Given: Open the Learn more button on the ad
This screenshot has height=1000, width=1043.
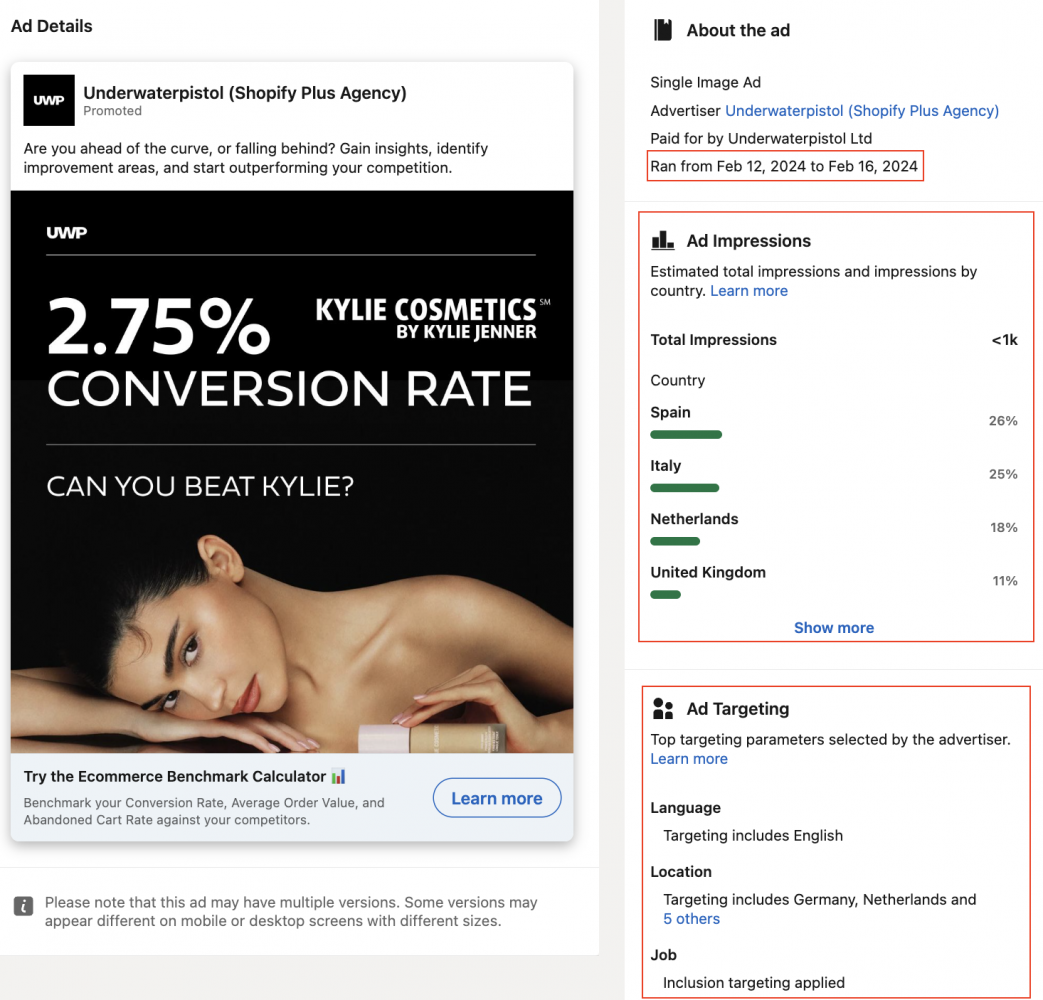Looking at the screenshot, I should [497, 798].
